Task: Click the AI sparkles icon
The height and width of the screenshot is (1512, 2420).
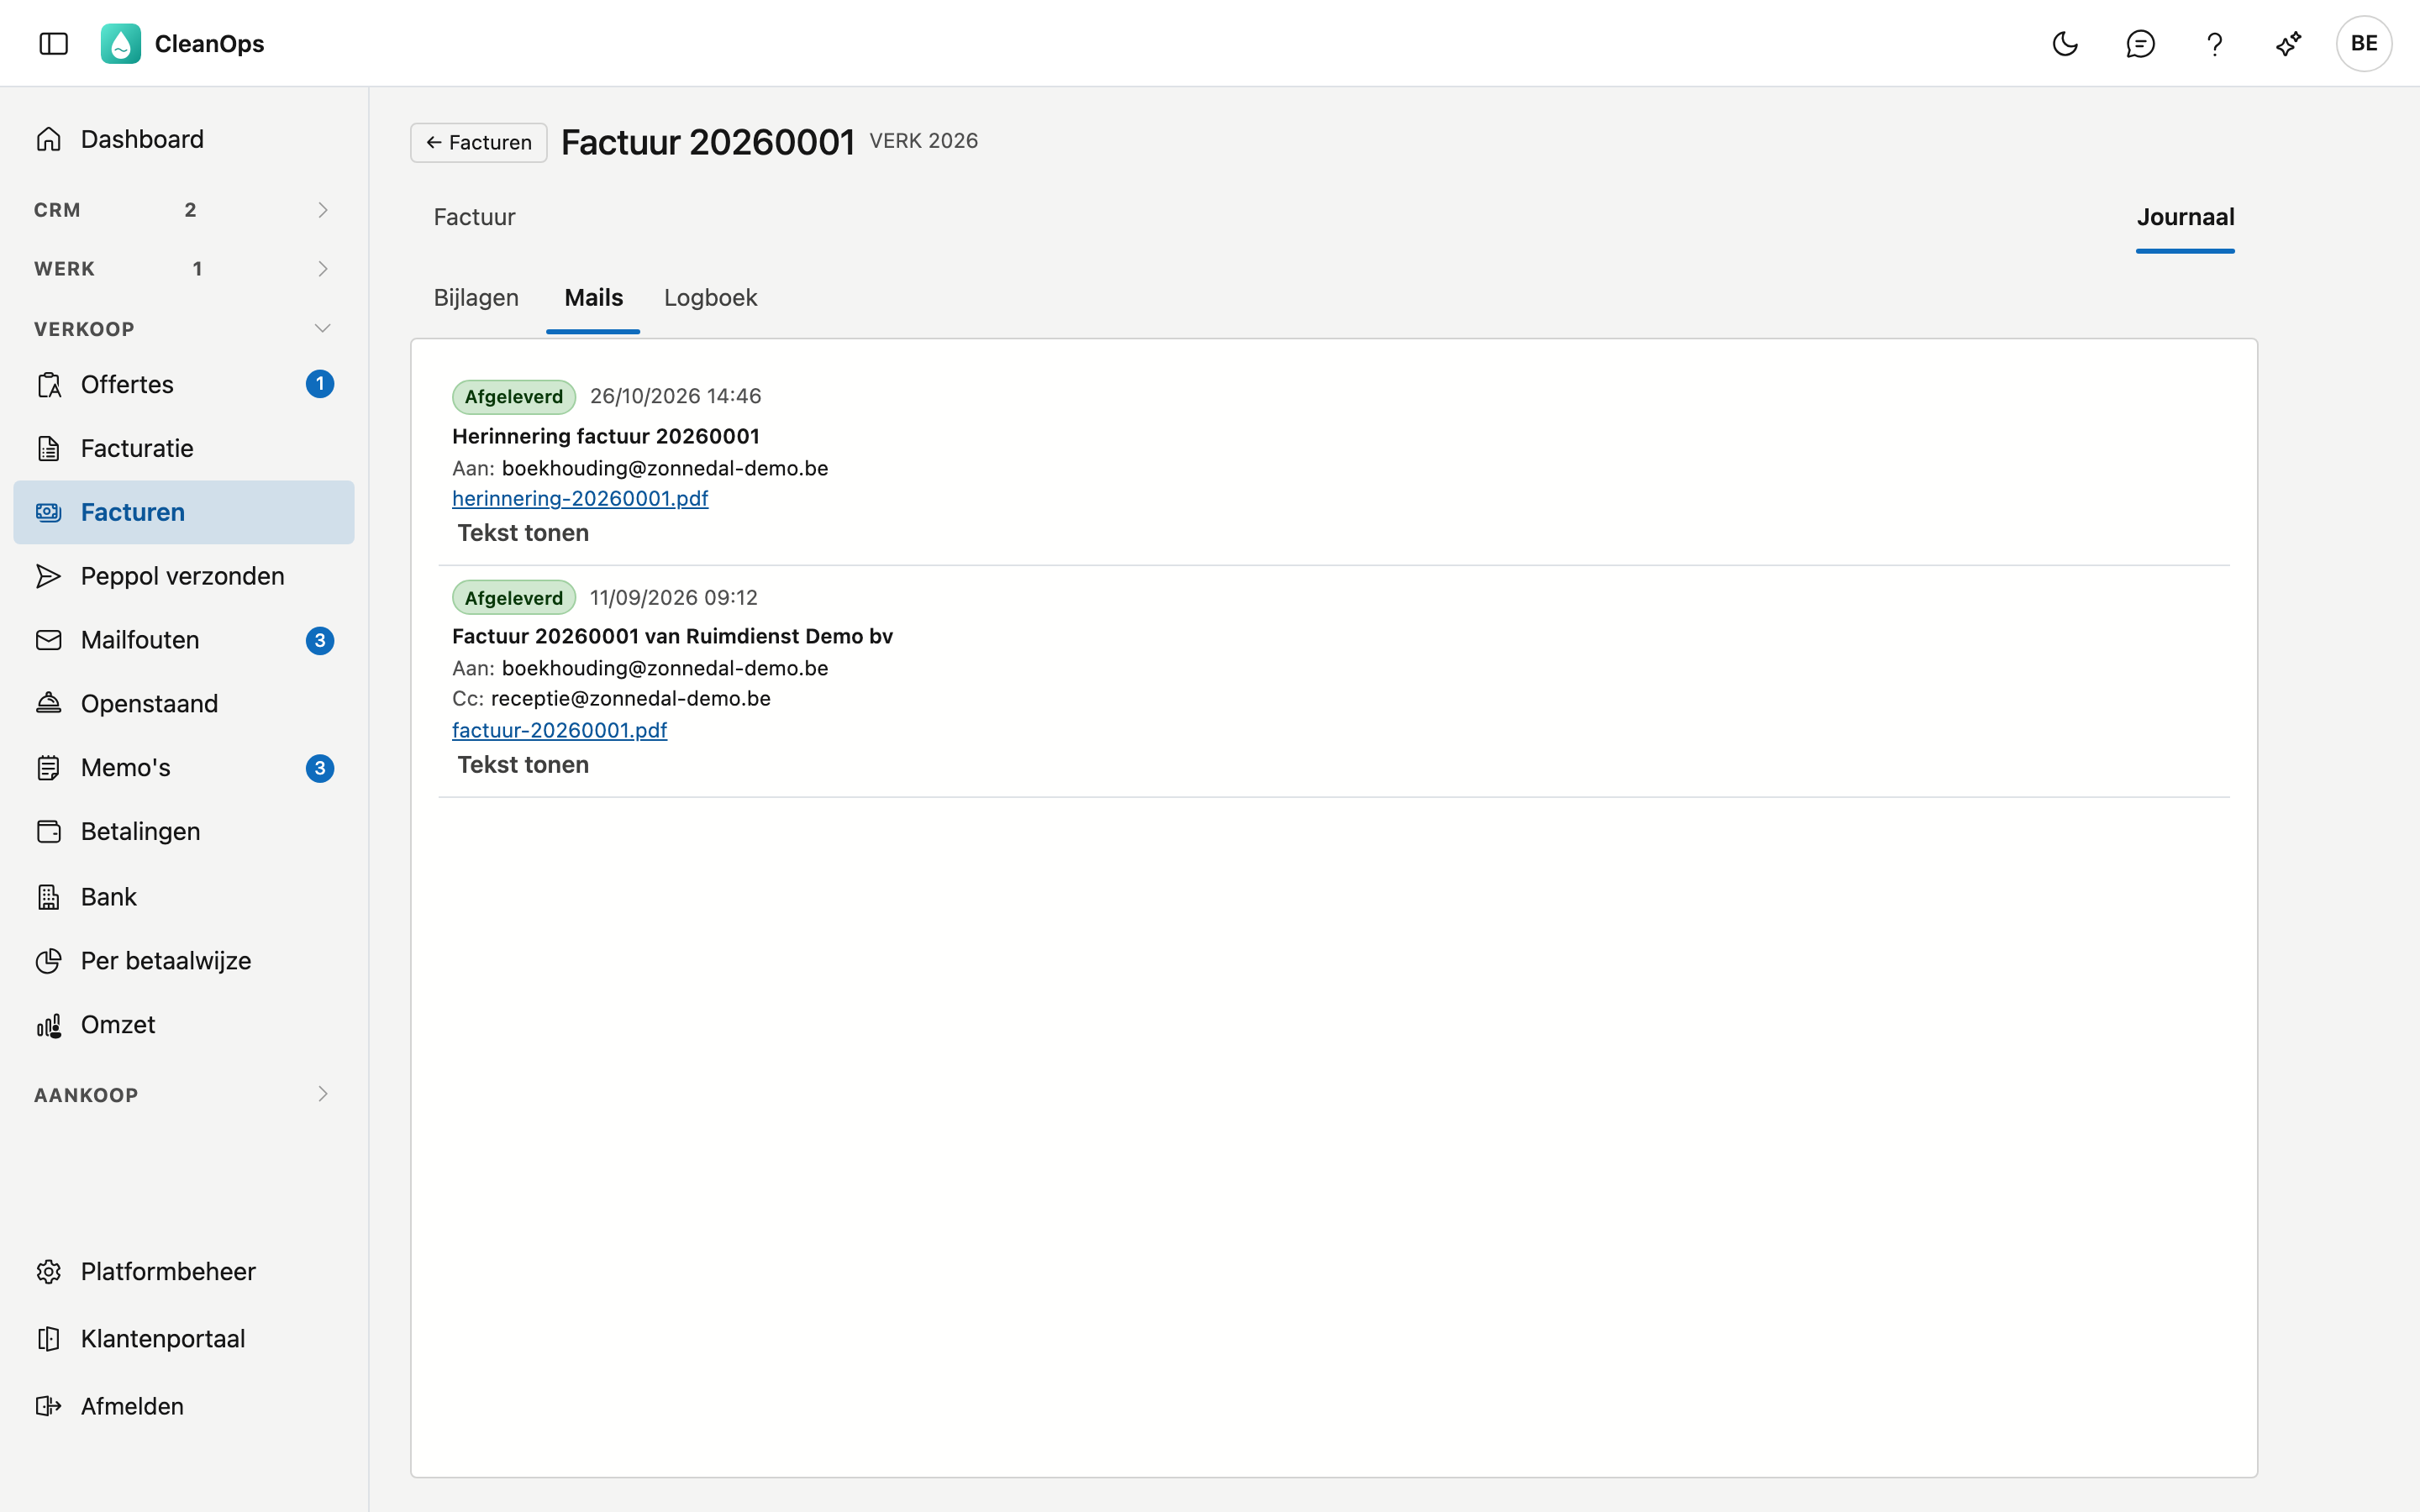Action: [x=2289, y=43]
